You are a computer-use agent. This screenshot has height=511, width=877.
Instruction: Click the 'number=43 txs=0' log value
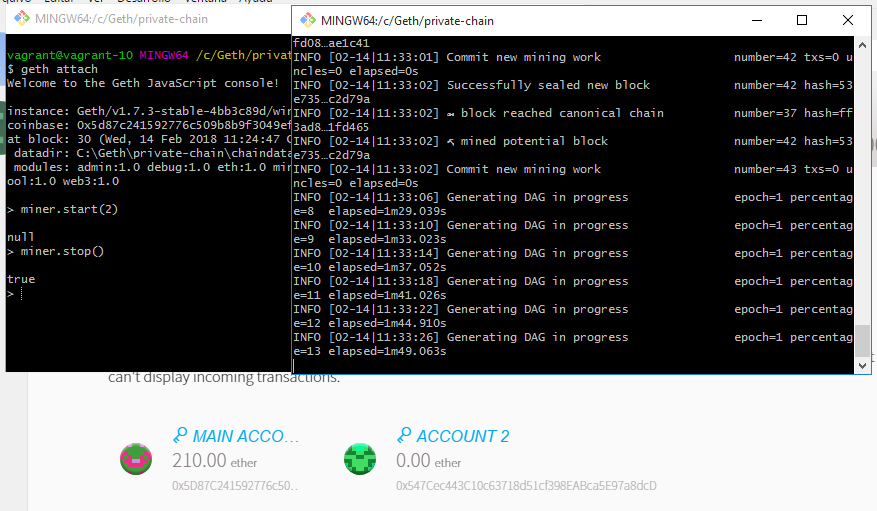tap(786, 169)
